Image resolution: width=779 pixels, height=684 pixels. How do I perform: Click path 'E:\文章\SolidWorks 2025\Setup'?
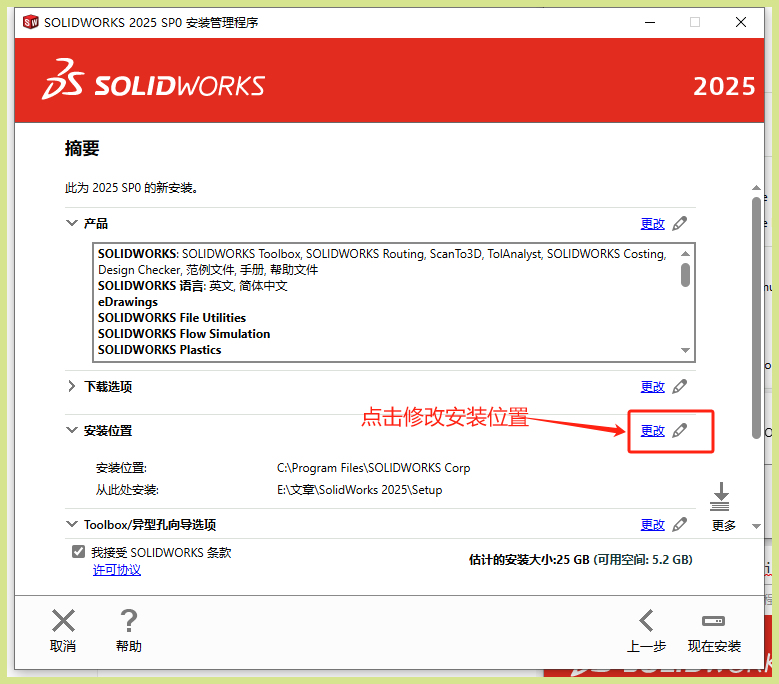coord(360,490)
